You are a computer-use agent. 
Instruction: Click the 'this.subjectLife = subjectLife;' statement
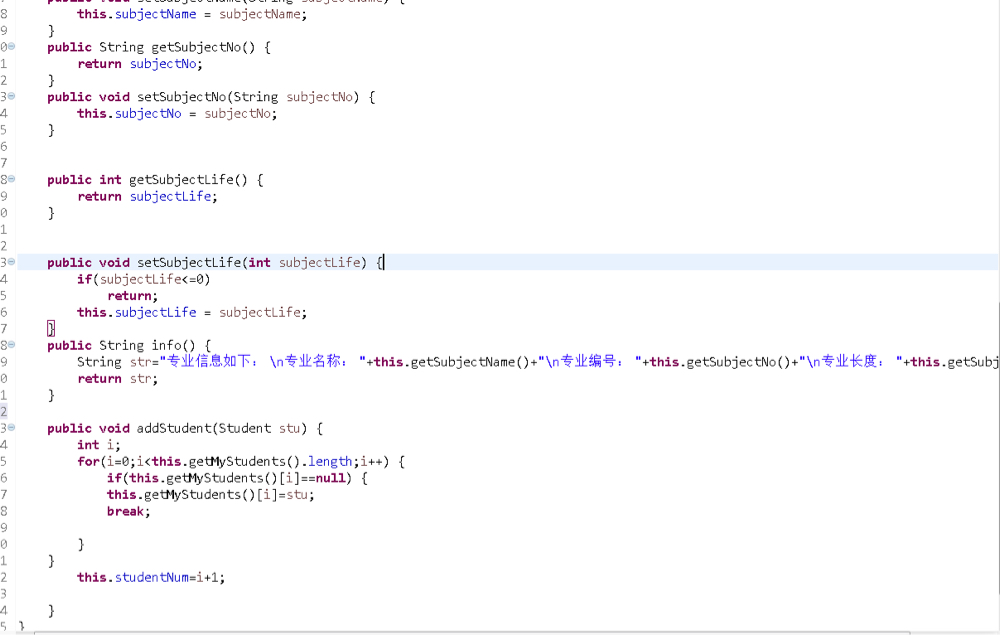point(192,312)
